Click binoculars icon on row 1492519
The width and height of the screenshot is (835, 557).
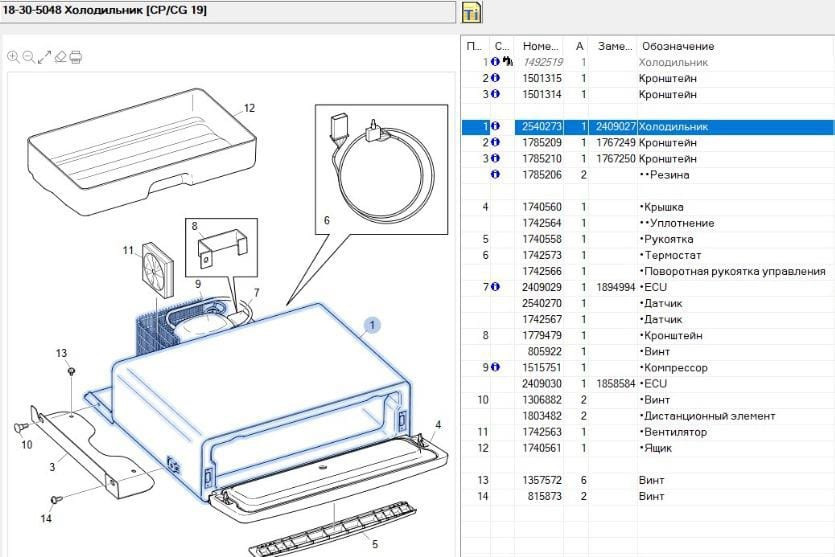pyautogui.click(x=507, y=62)
